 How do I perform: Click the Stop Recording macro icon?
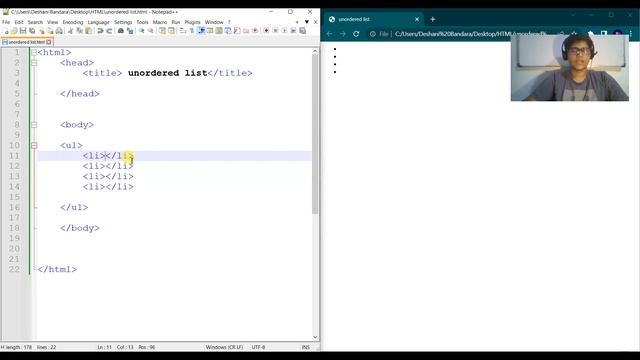point(275,31)
